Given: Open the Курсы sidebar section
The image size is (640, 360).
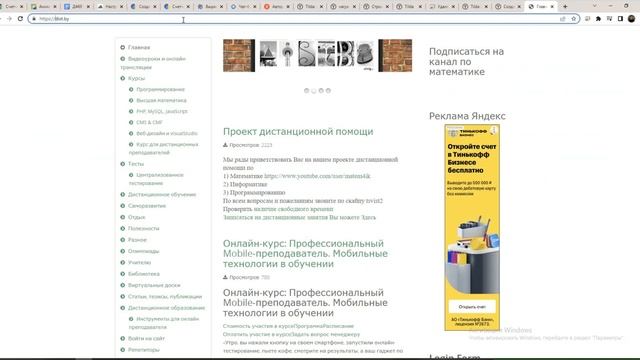Looking at the screenshot, I should click(136, 78).
